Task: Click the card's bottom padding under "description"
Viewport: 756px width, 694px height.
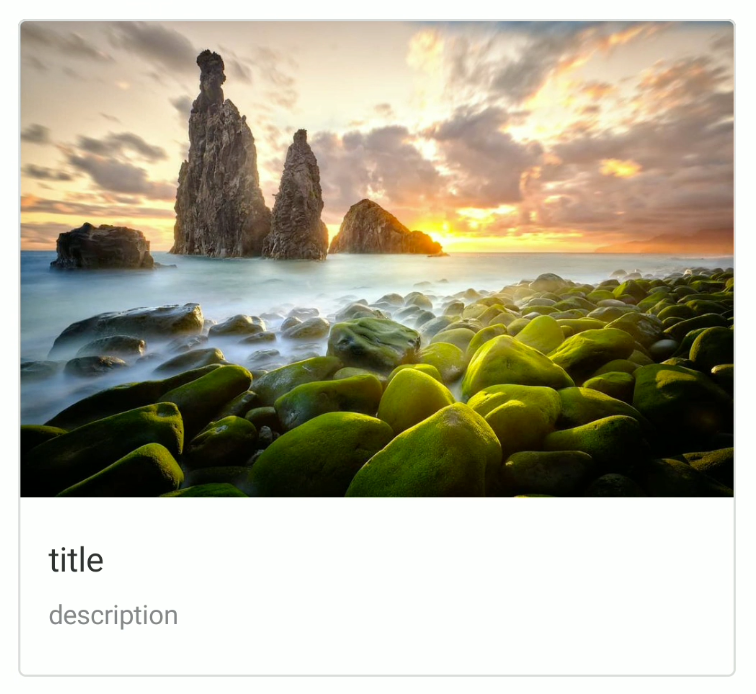Action: tap(377, 652)
